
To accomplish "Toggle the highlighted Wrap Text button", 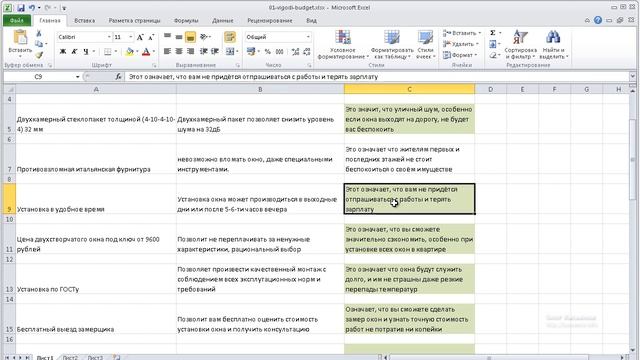I will [230, 37].
